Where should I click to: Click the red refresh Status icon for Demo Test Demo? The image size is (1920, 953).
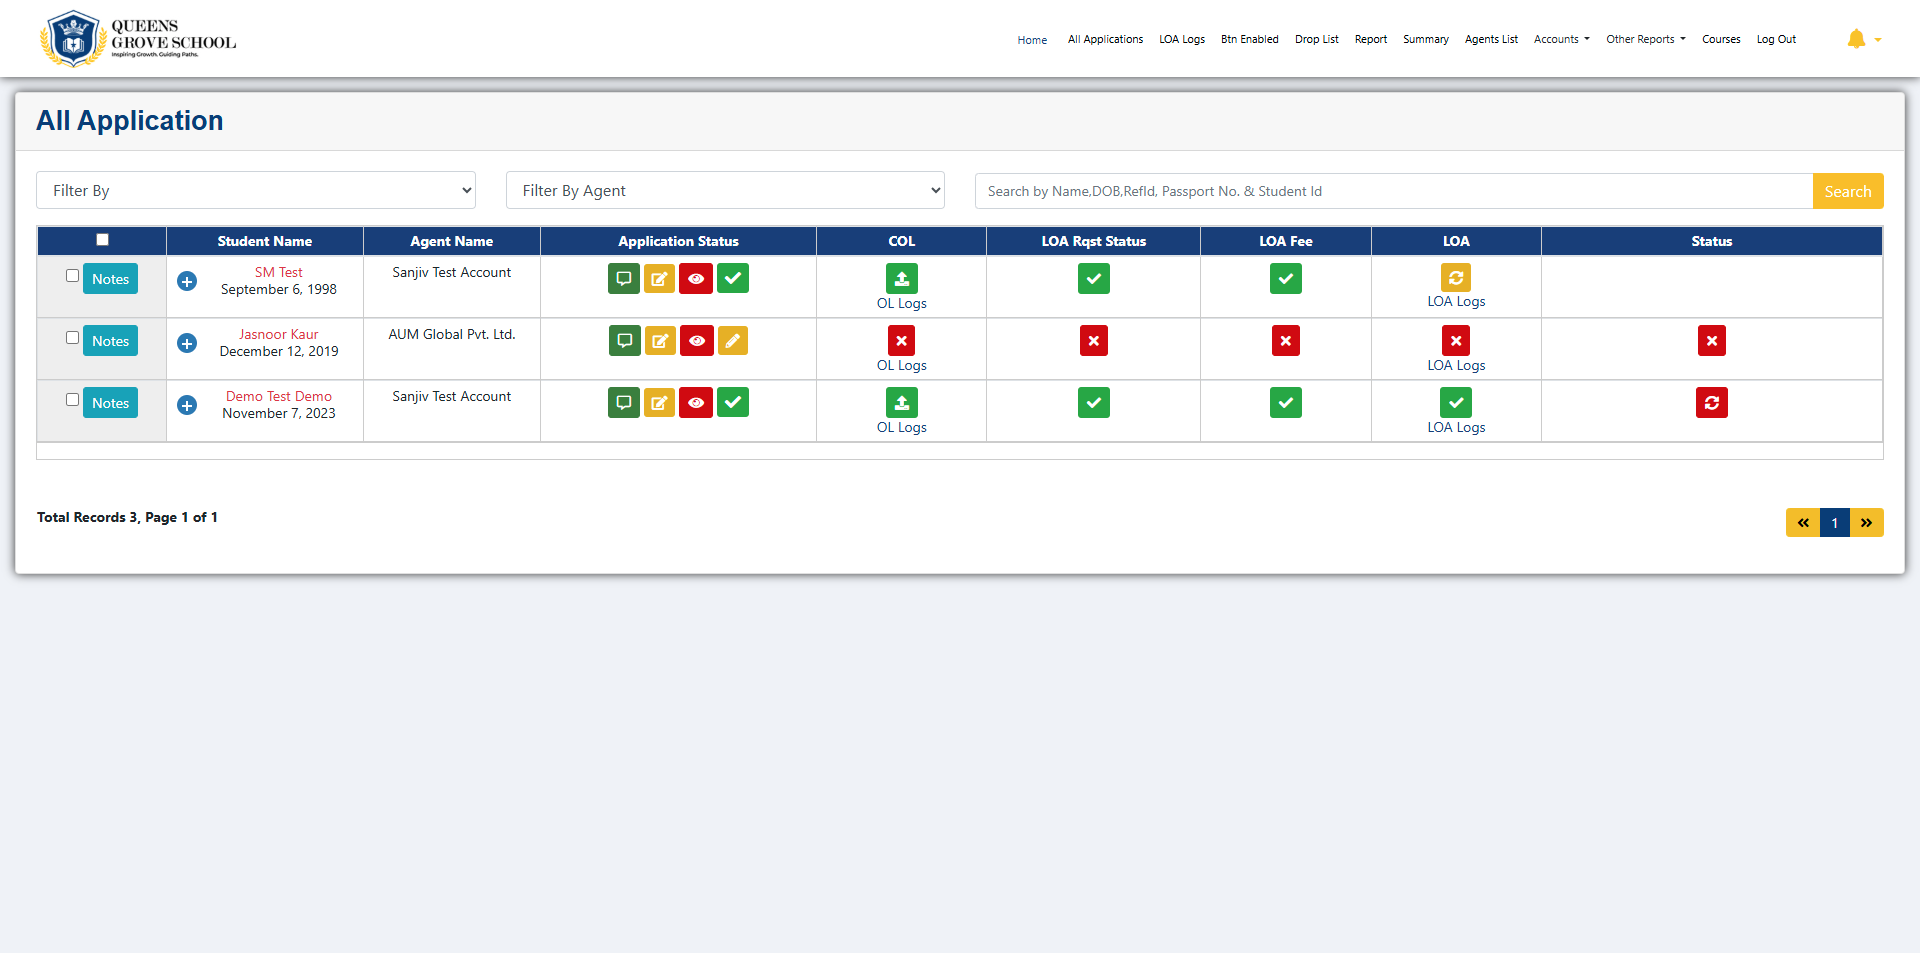1711,403
